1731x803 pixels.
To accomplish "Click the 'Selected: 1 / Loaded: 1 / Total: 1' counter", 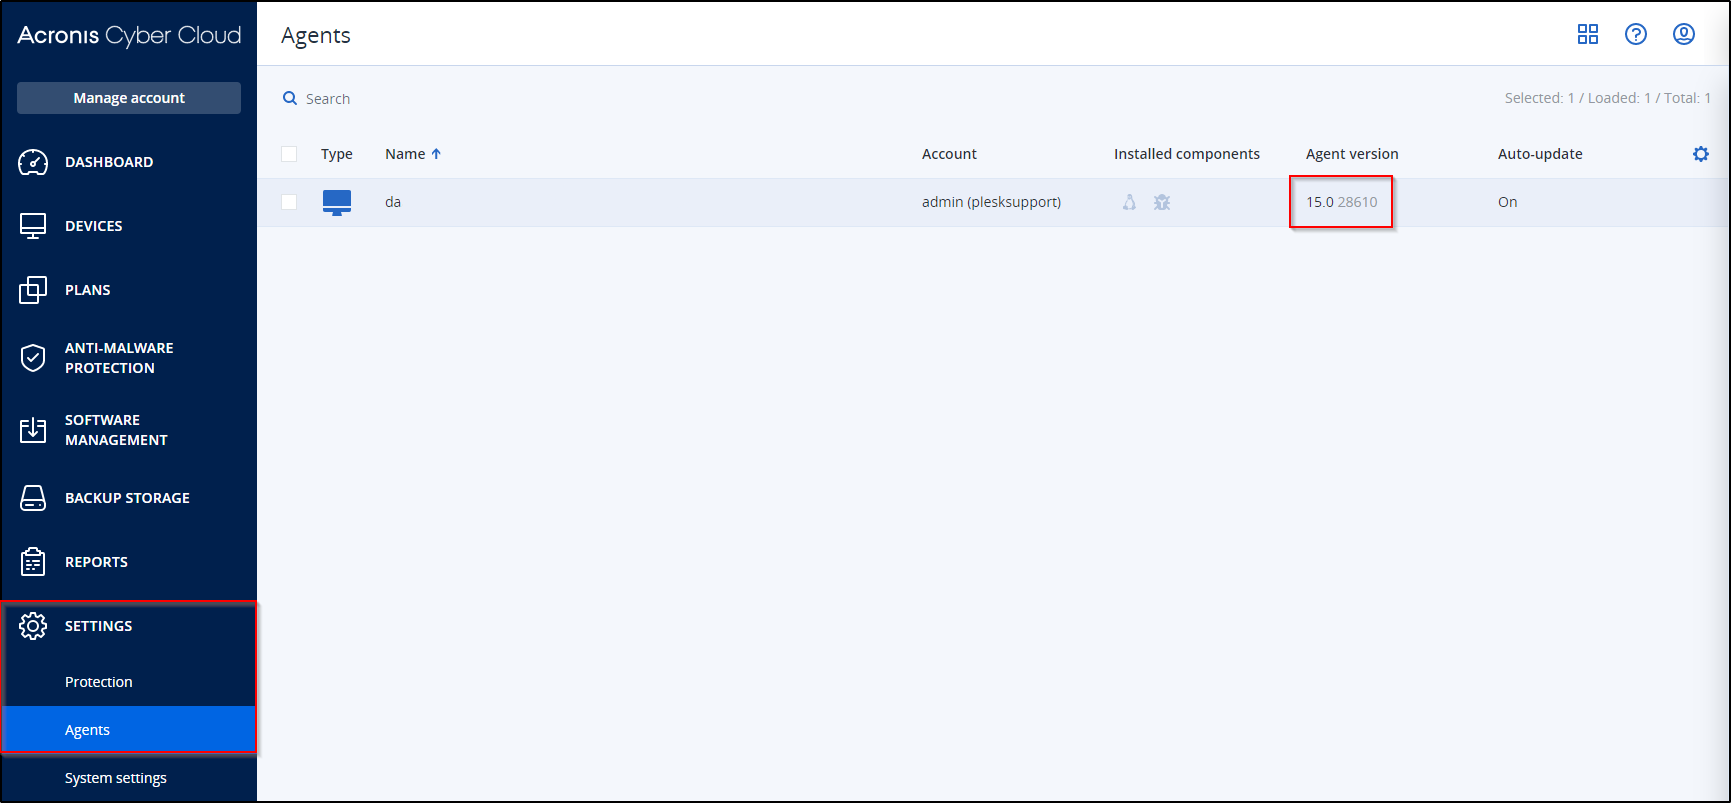I will click(1607, 98).
